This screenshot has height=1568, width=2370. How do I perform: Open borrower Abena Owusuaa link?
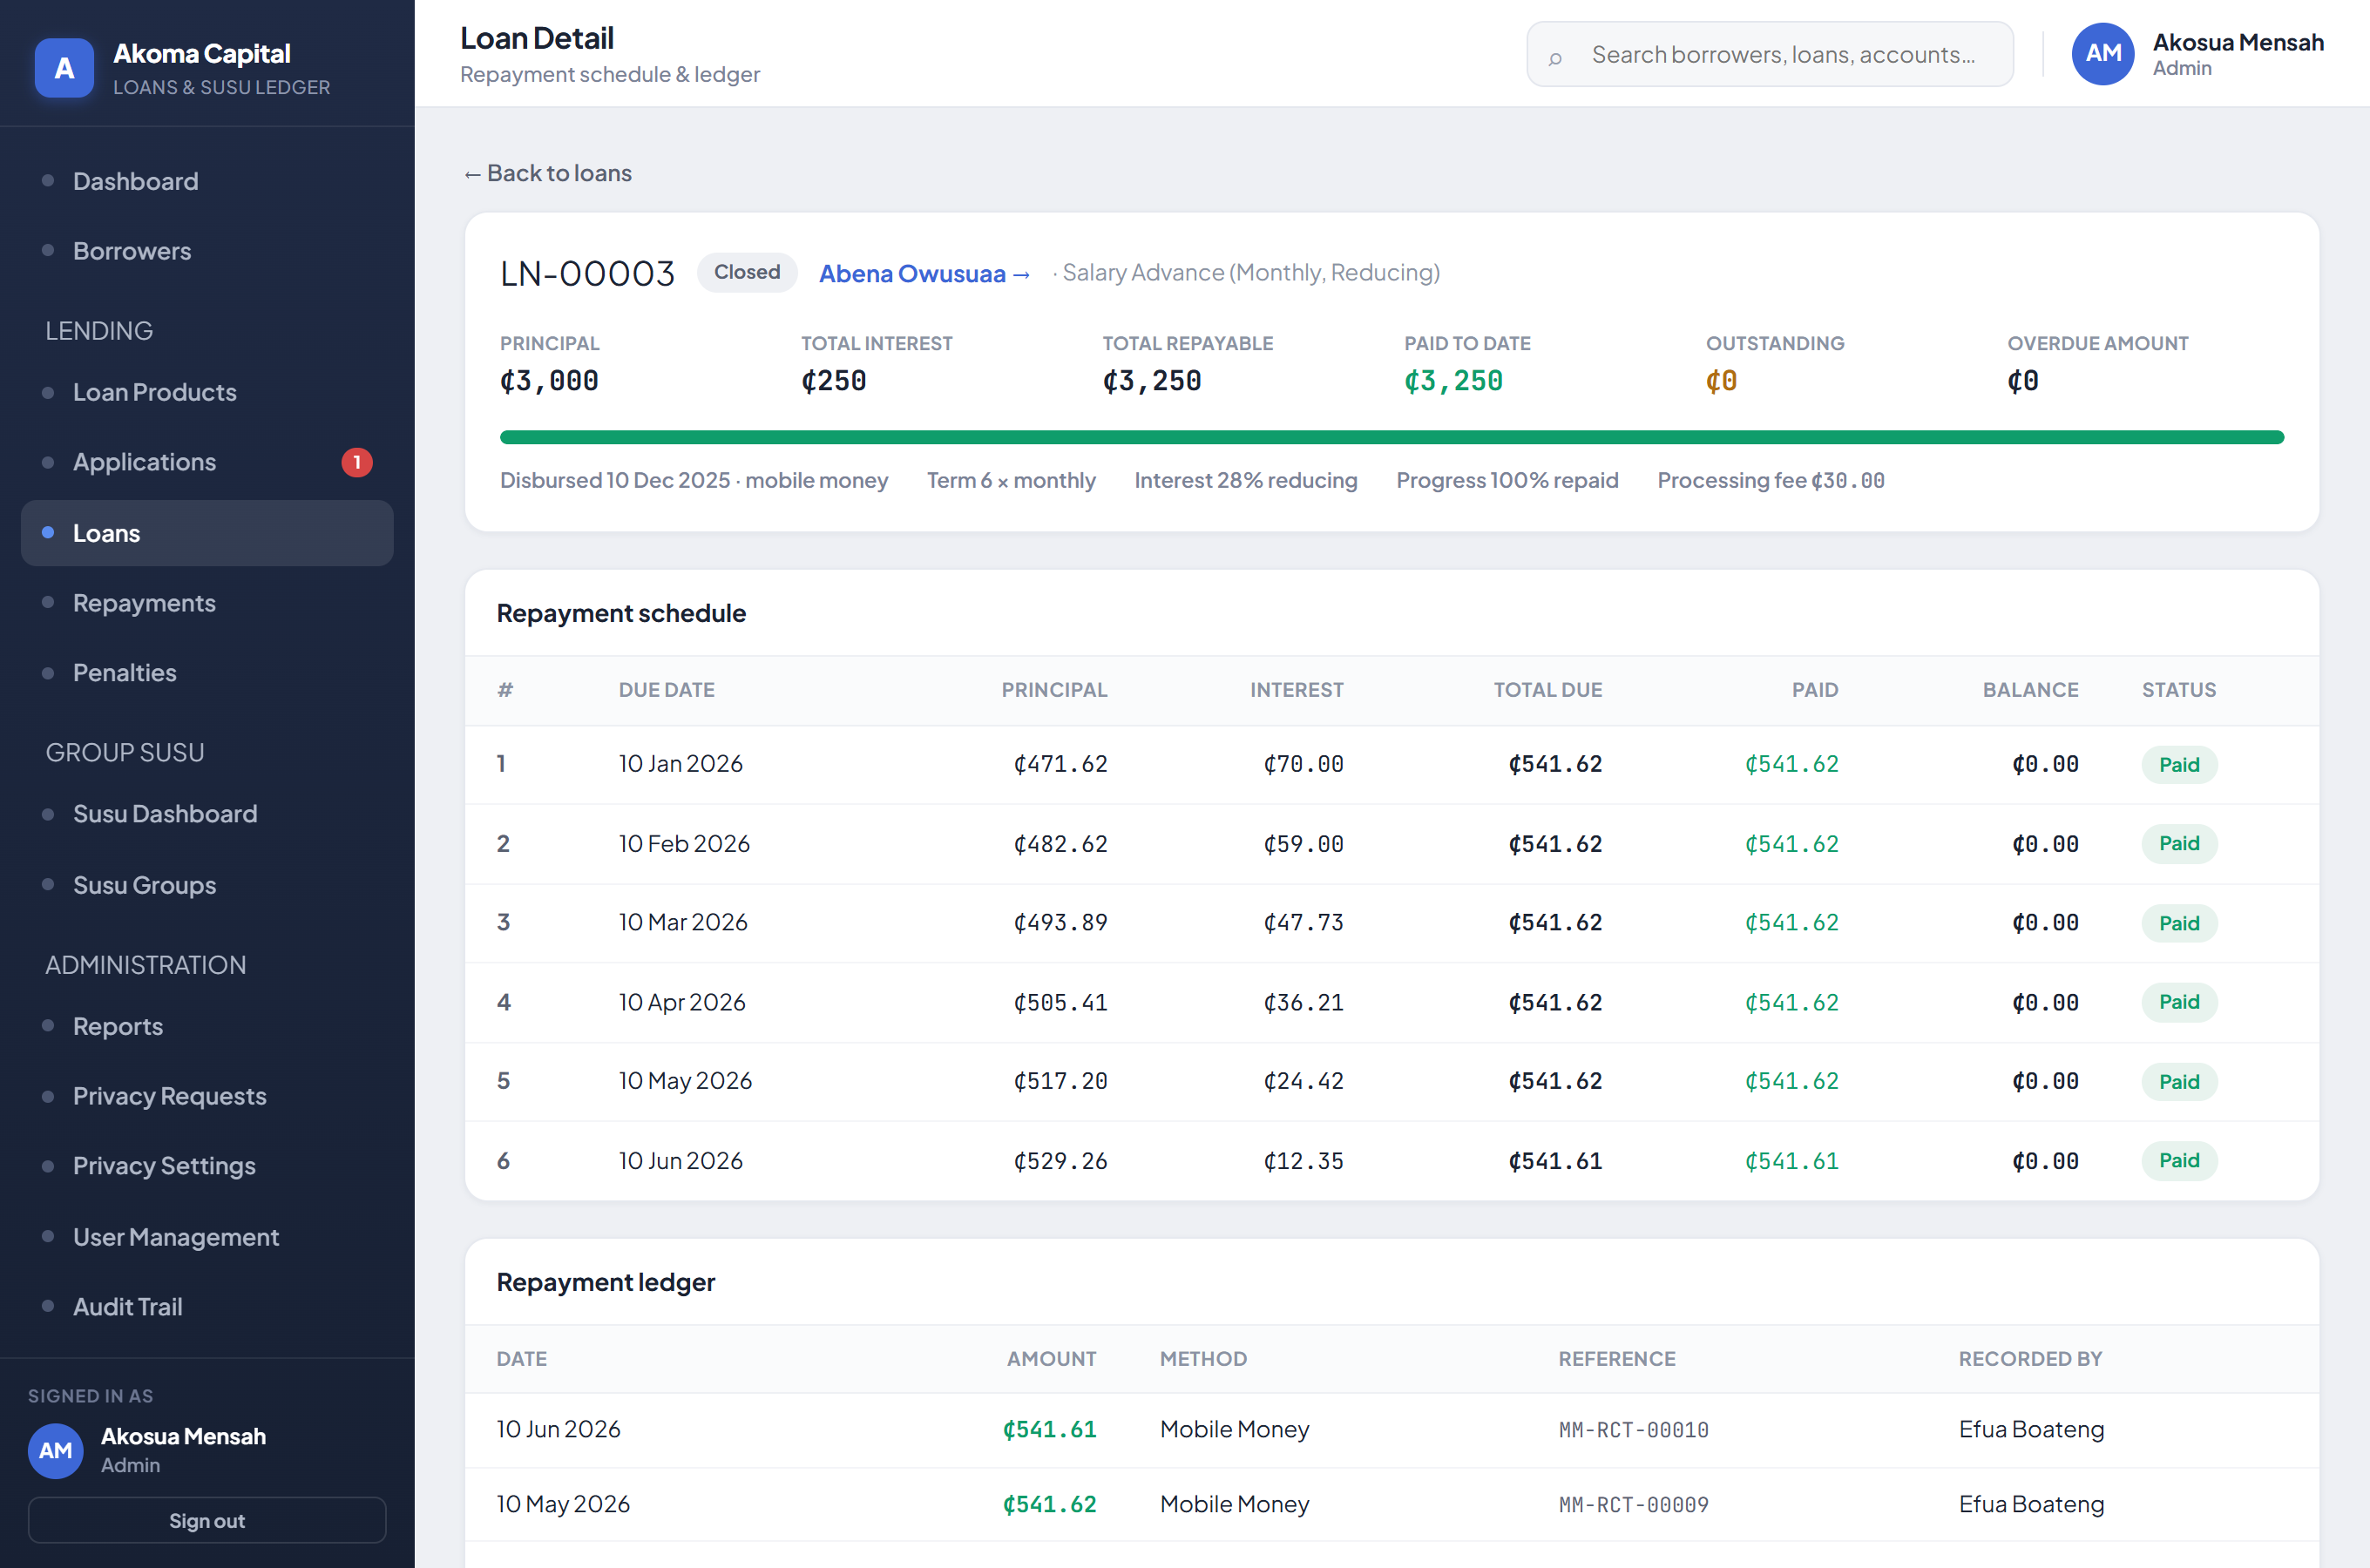[x=924, y=273]
